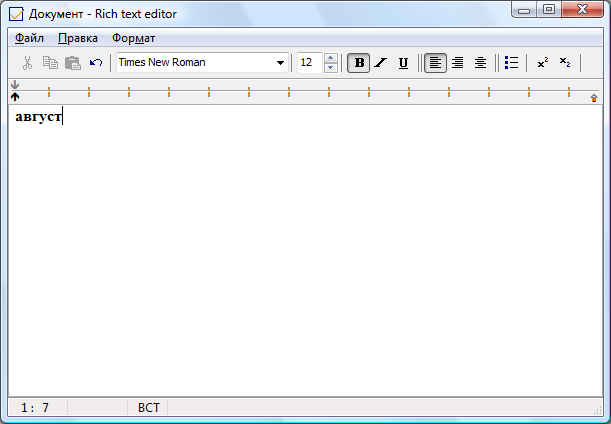Click the left indent marker on ruler

click(15, 97)
